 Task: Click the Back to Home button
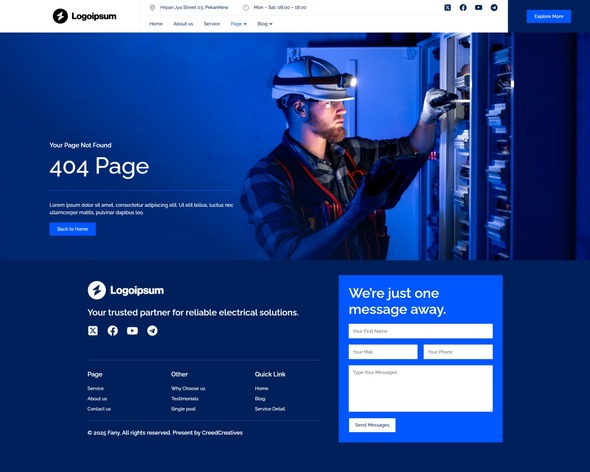point(72,229)
